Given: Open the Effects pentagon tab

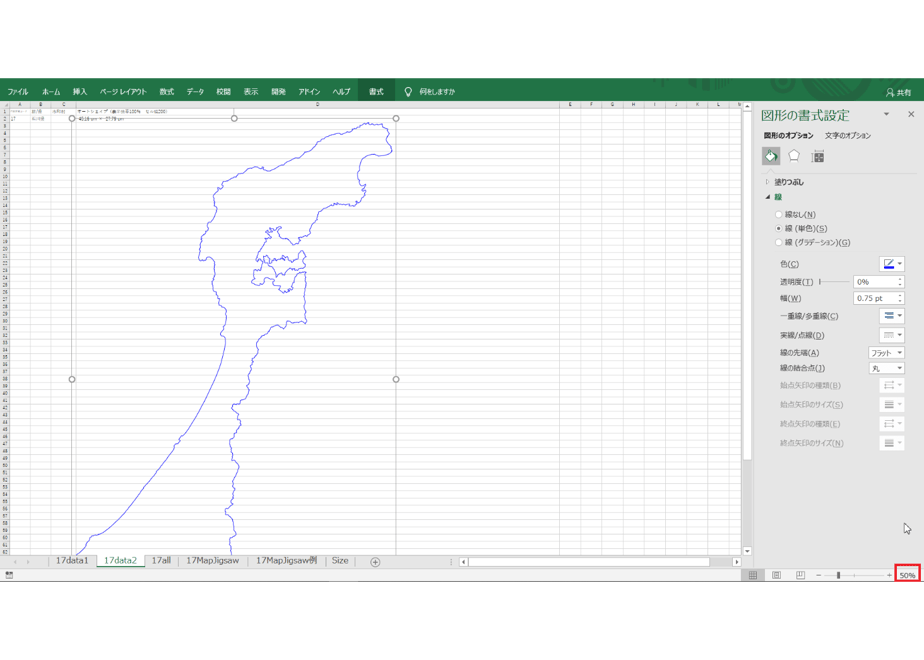Looking at the screenshot, I should point(794,156).
